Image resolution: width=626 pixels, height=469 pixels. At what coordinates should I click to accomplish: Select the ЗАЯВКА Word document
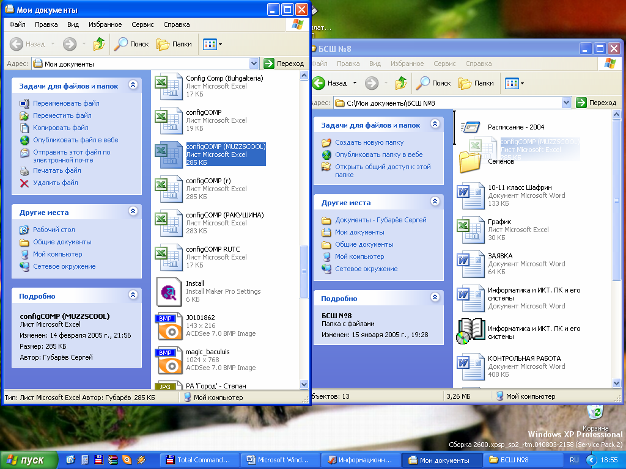click(x=470, y=263)
